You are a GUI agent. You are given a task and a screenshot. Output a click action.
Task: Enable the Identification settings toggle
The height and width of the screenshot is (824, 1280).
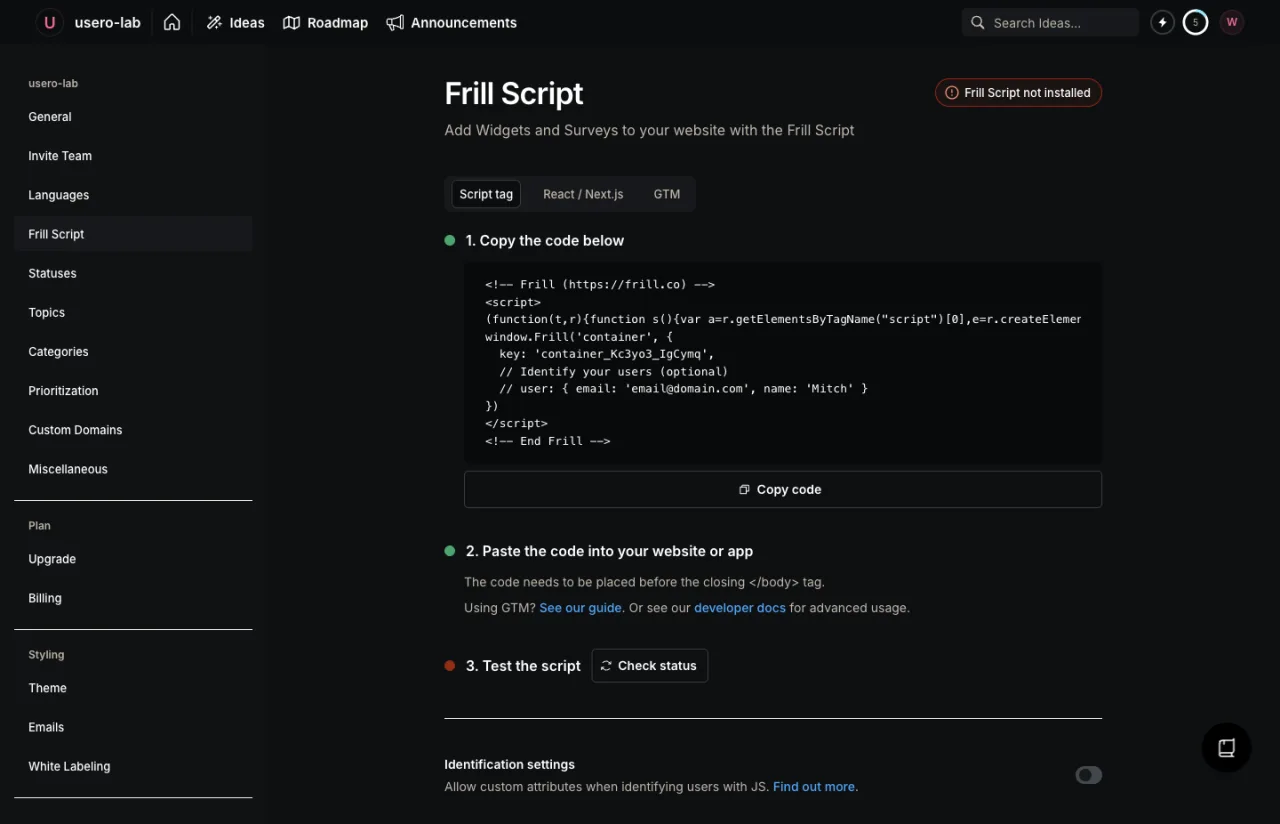point(1088,775)
